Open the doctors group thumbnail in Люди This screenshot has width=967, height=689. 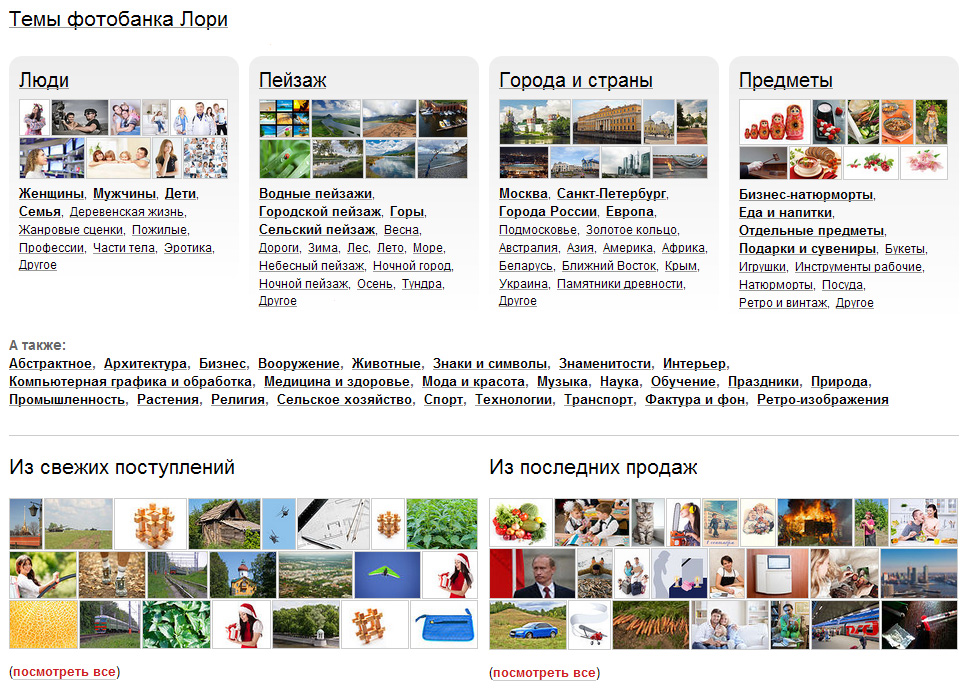pyautogui.click(x=199, y=117)
